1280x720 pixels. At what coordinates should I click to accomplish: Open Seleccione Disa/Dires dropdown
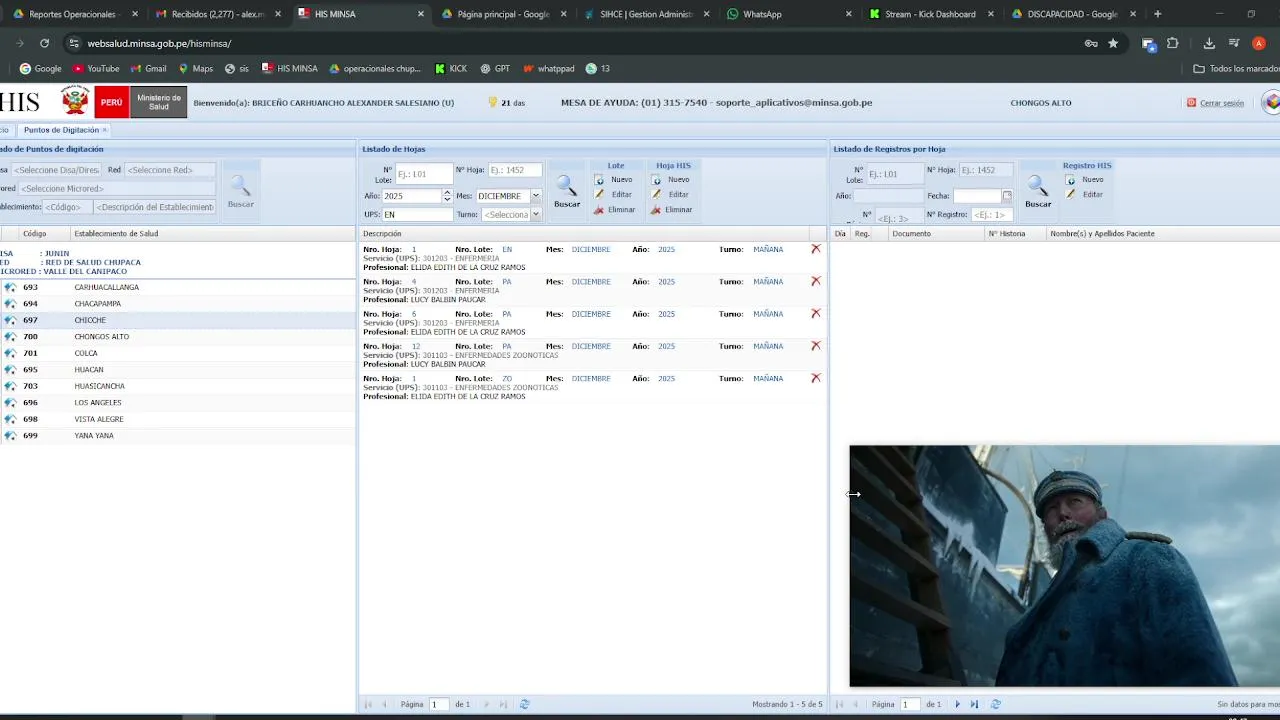point(56,170)
